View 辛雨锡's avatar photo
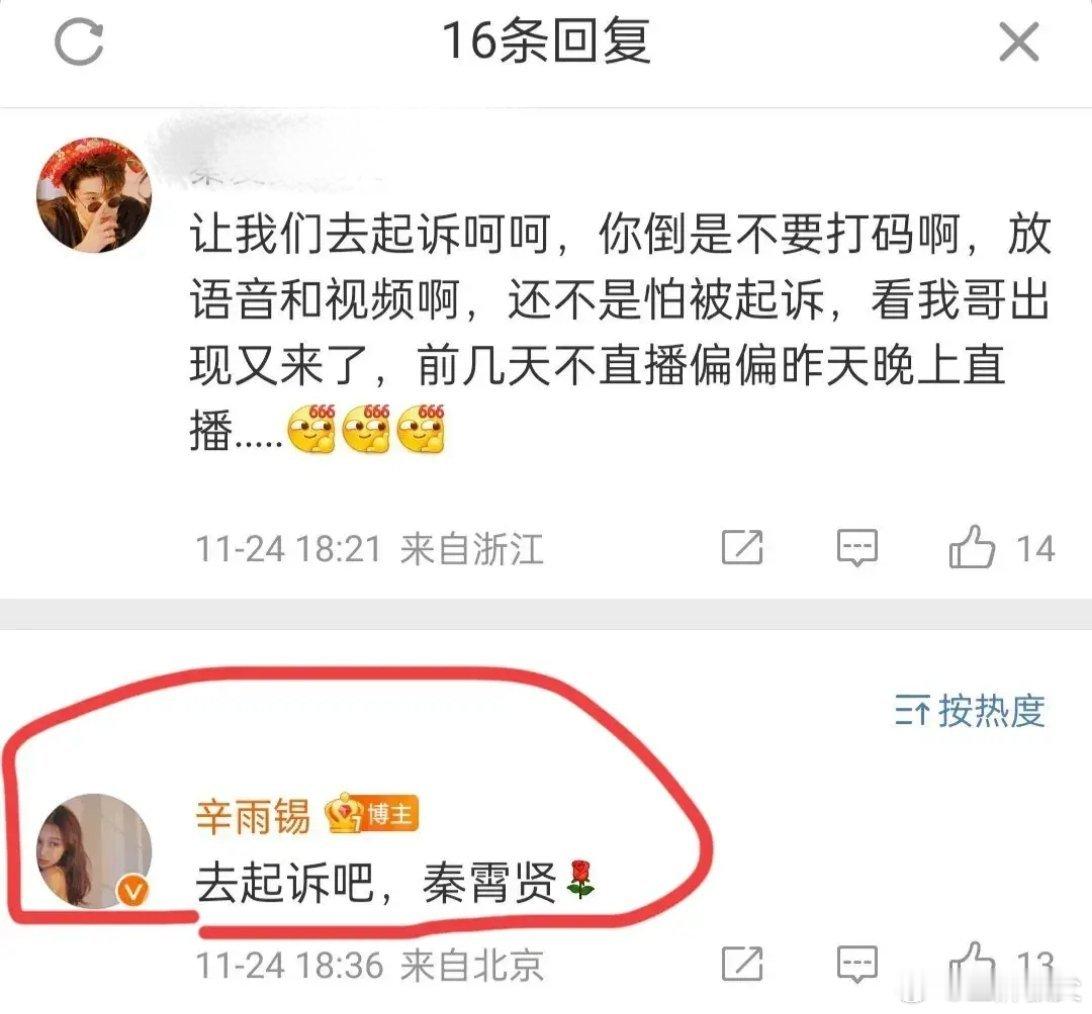1092x1014 pixels. coord(94,851)
